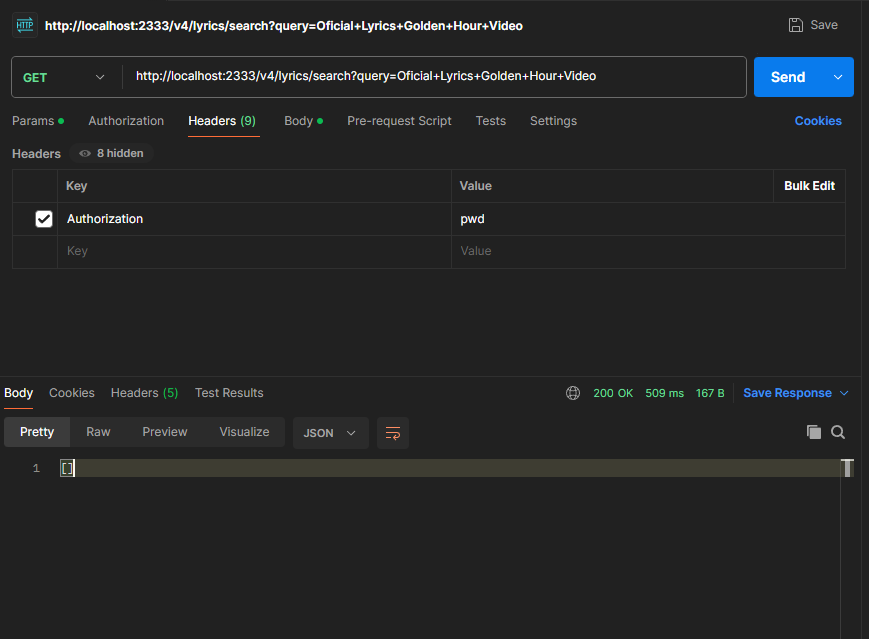Click the Save text label

pos(824,25)
